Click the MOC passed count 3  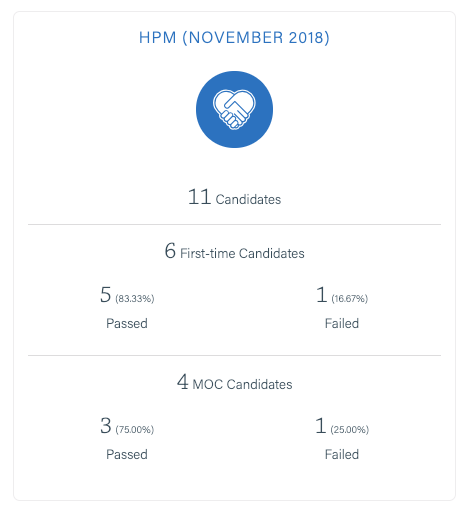coord(106,426)
